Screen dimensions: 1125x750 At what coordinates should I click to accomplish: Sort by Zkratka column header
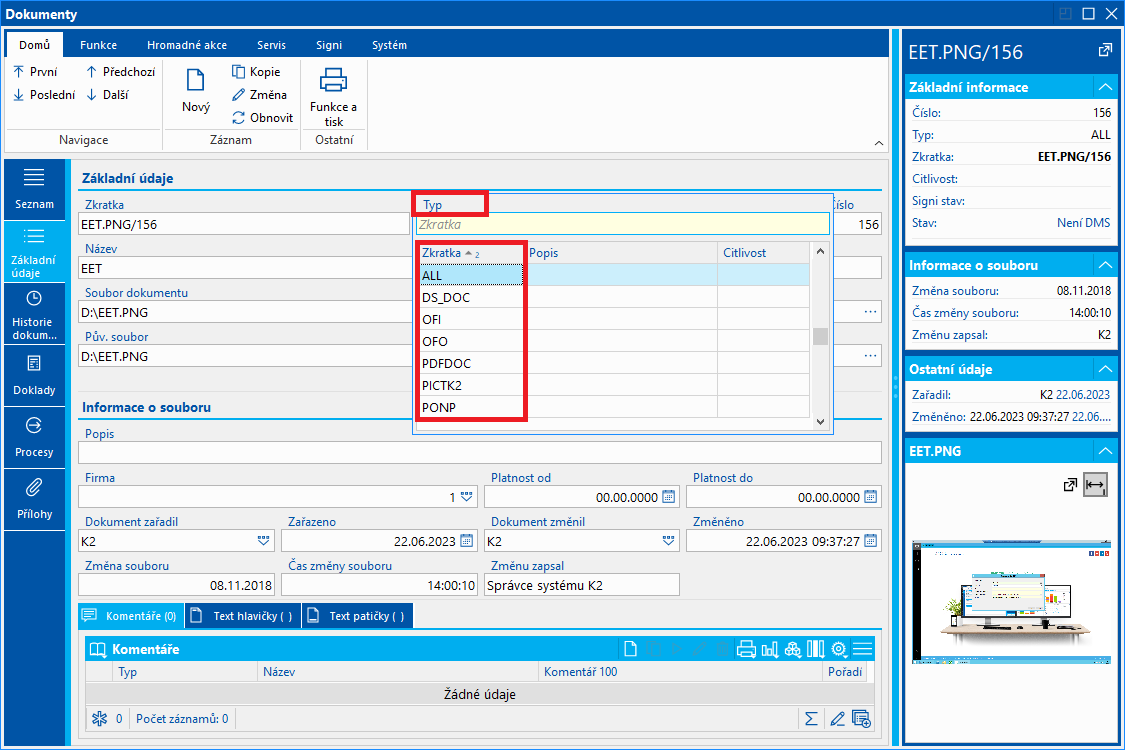[471, 253]
